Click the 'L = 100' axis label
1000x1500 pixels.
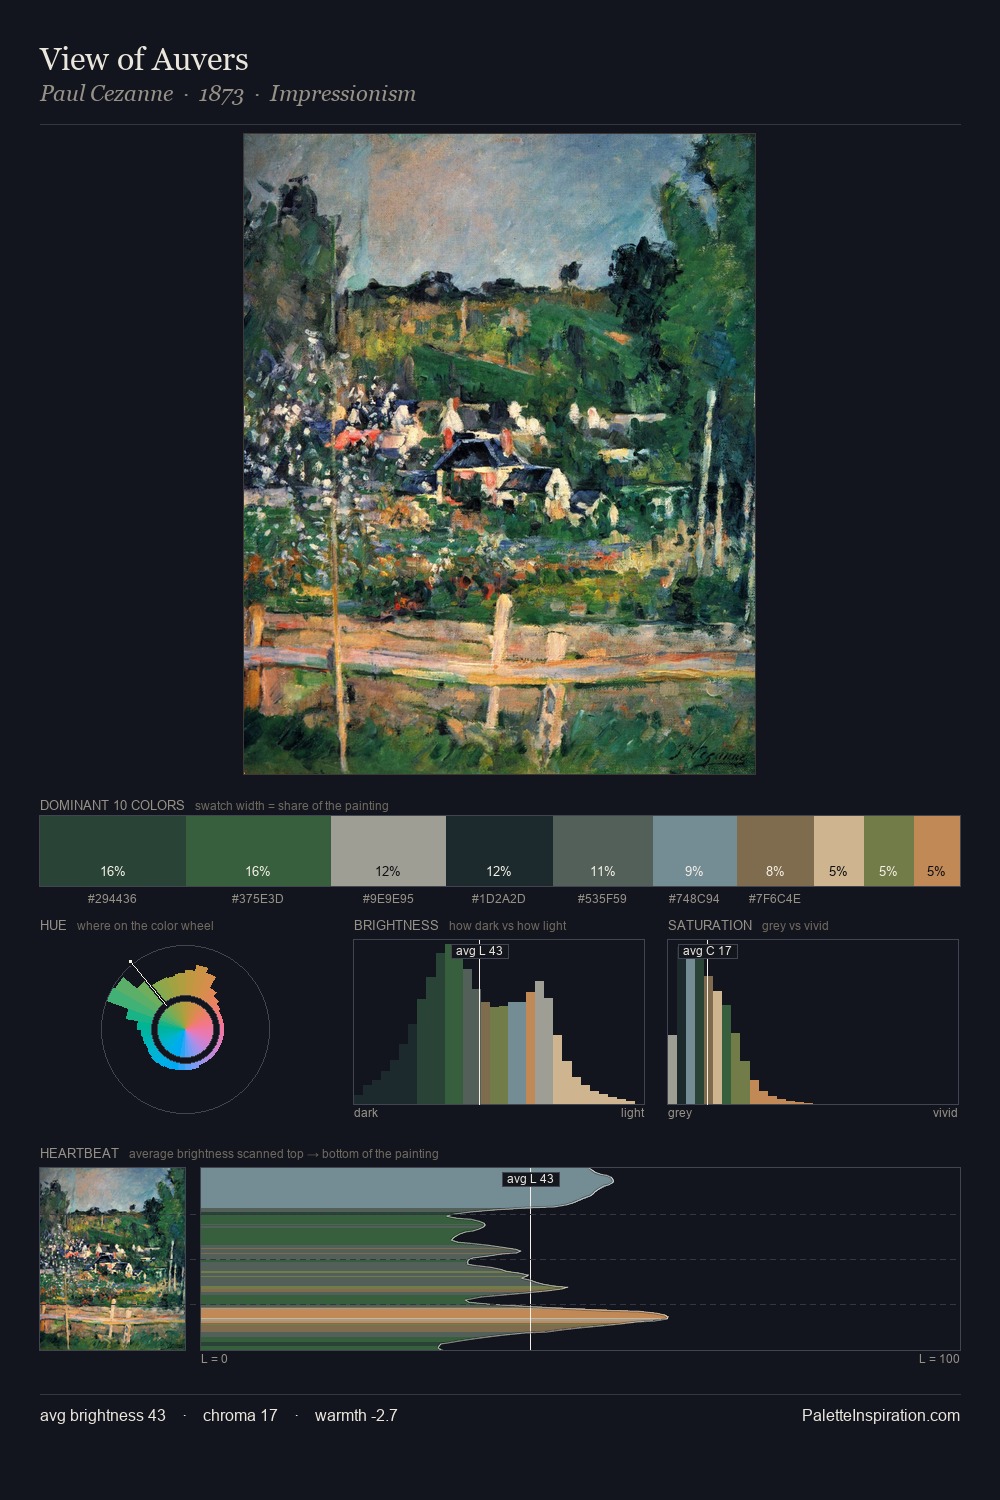point(939,1359)
